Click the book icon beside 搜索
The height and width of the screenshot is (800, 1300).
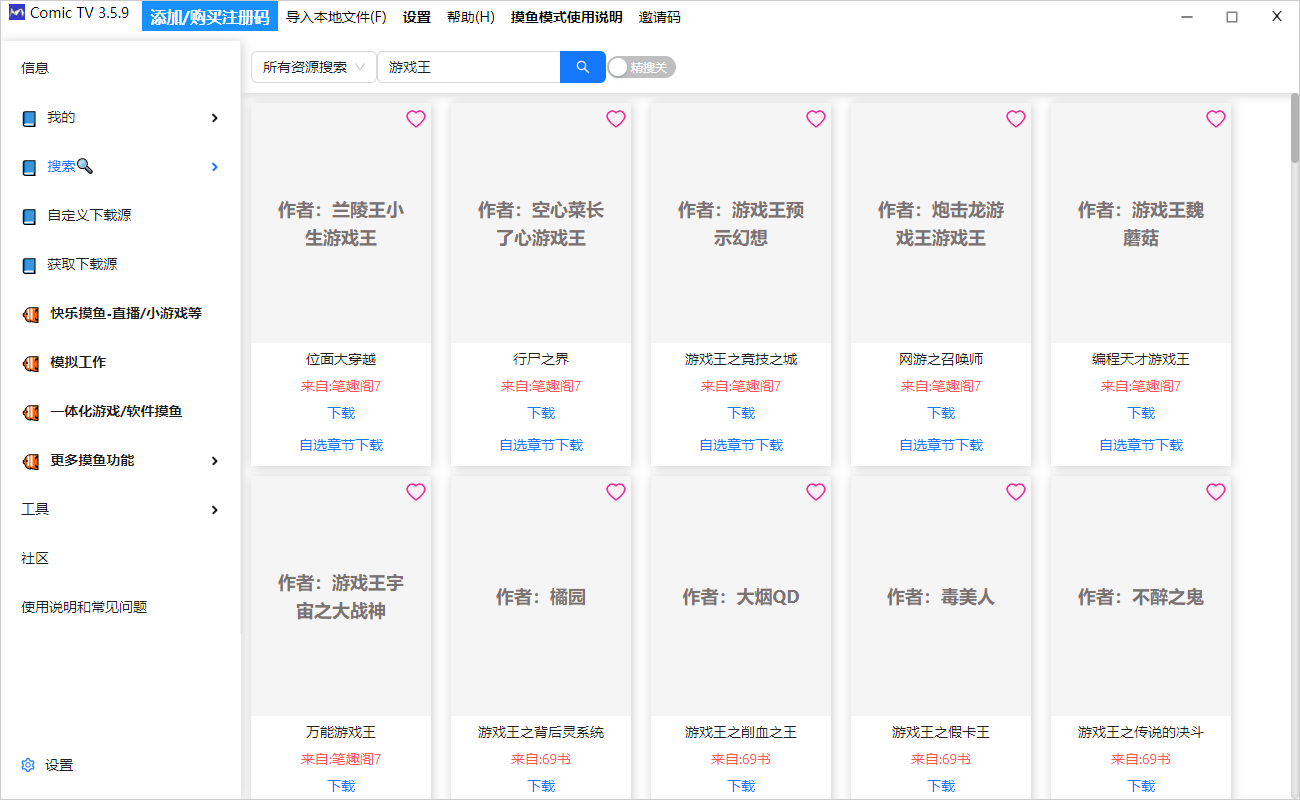[29, 167]
